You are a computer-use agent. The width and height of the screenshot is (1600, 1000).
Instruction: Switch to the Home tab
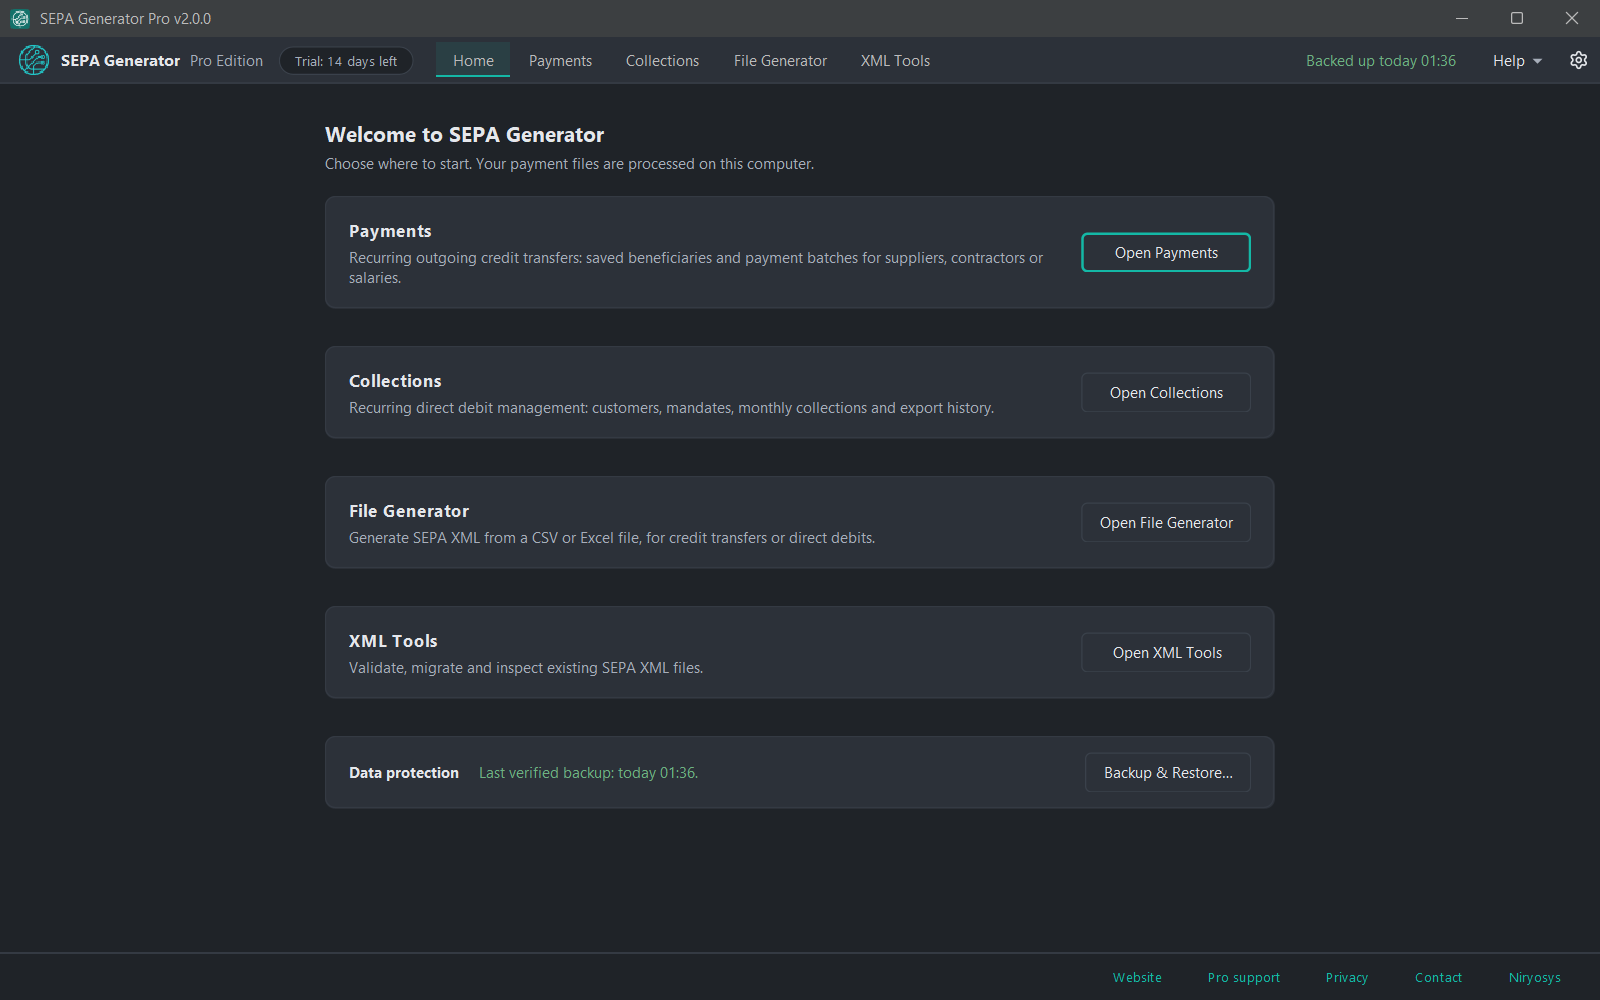click(473, 60)
